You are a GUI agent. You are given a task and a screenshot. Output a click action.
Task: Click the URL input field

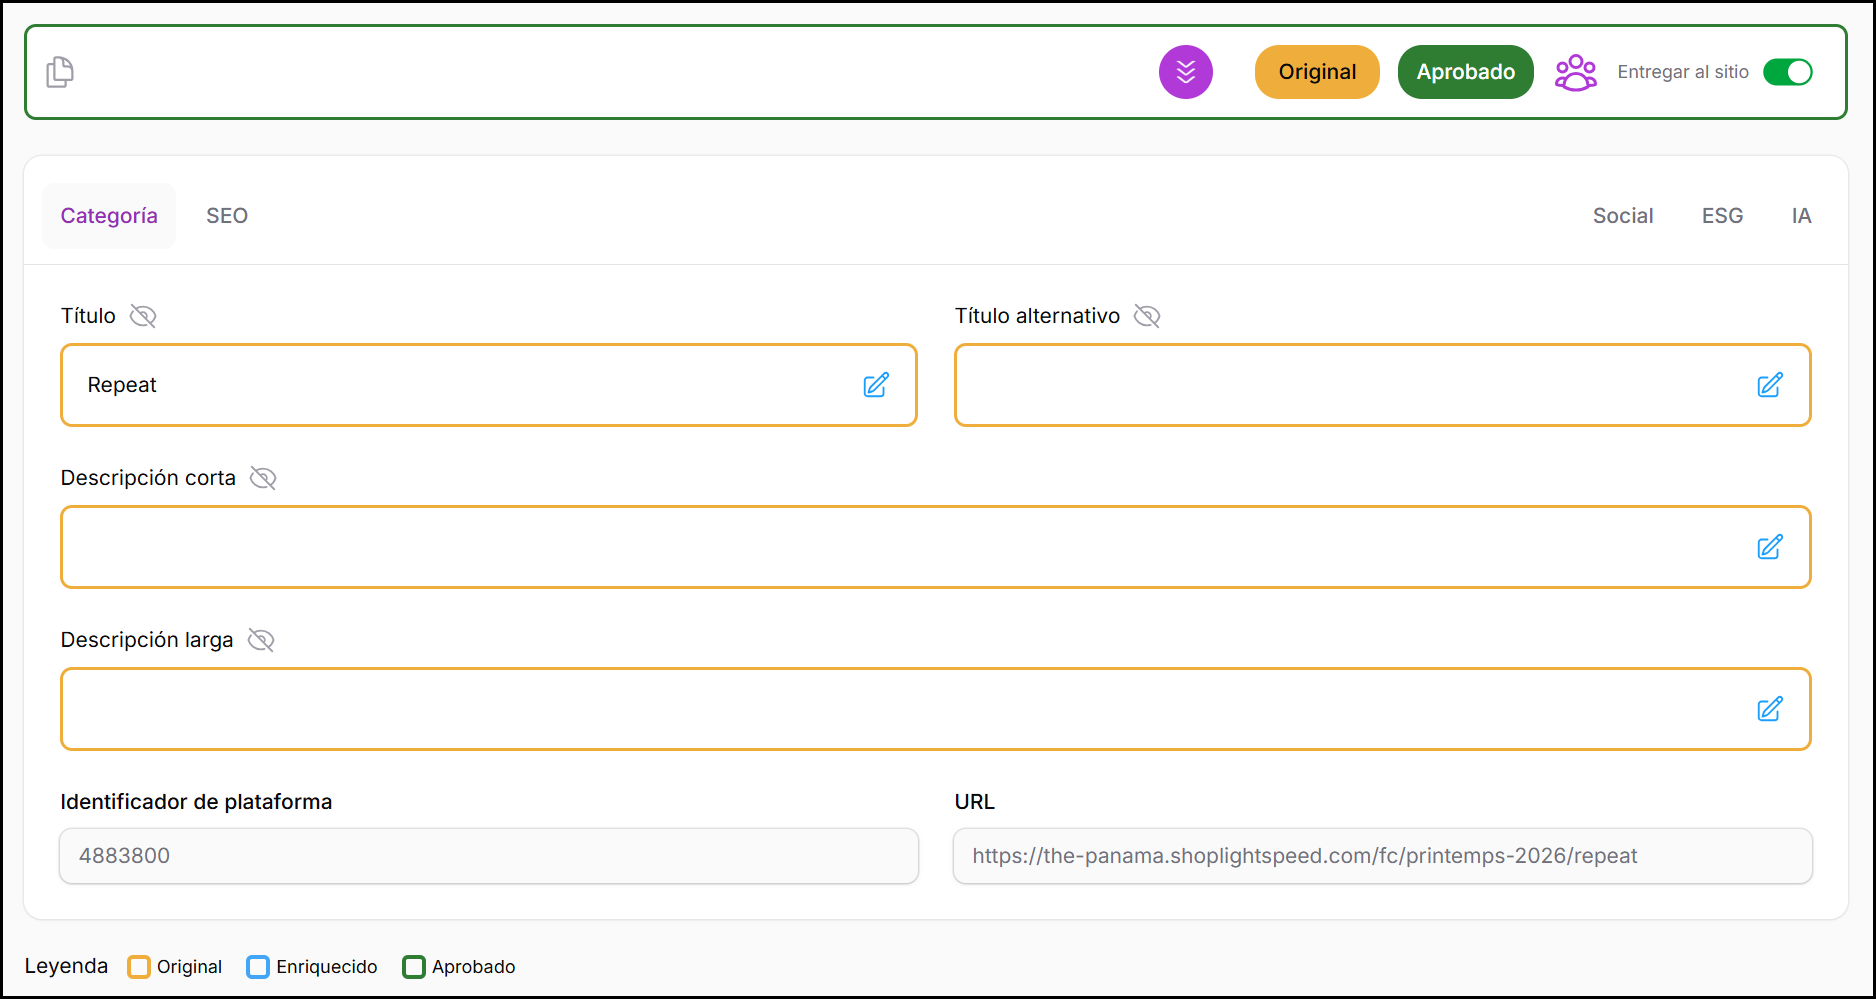1382,856
